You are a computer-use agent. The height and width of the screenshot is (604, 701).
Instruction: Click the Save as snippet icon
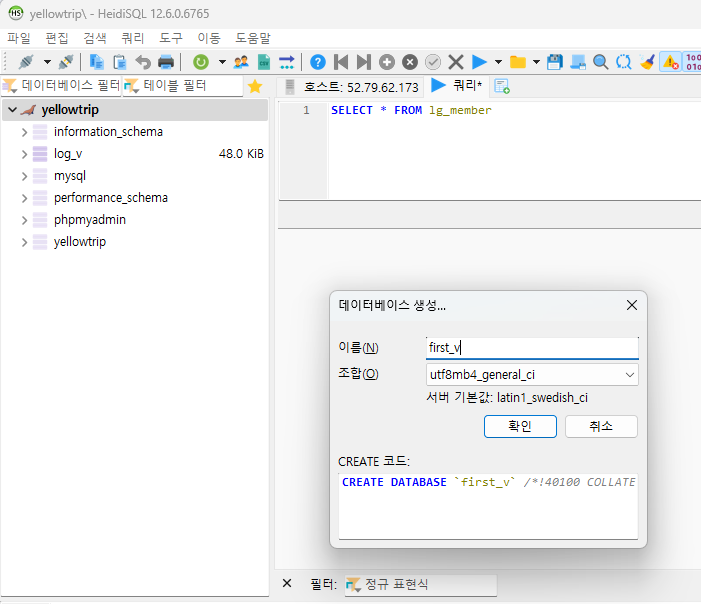tap(578, 62)
